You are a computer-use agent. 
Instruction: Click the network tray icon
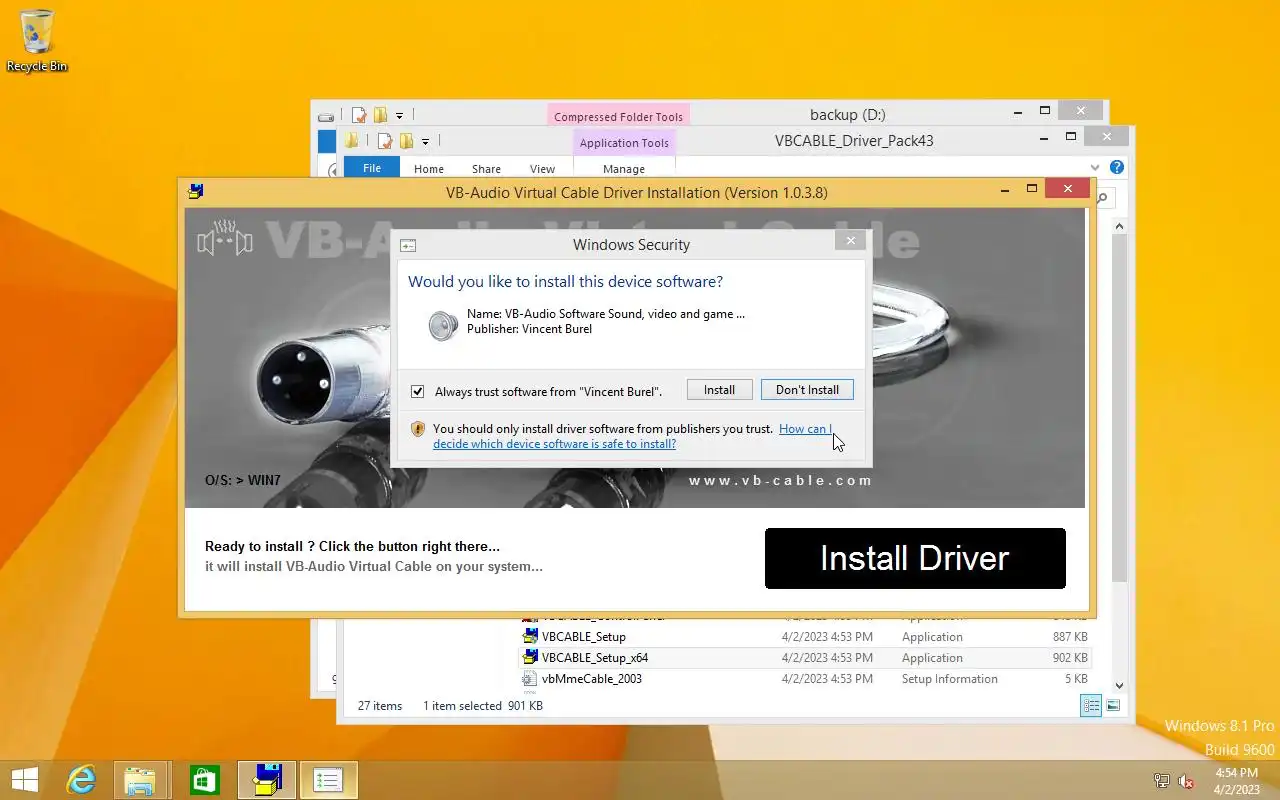pos(1161,781)
